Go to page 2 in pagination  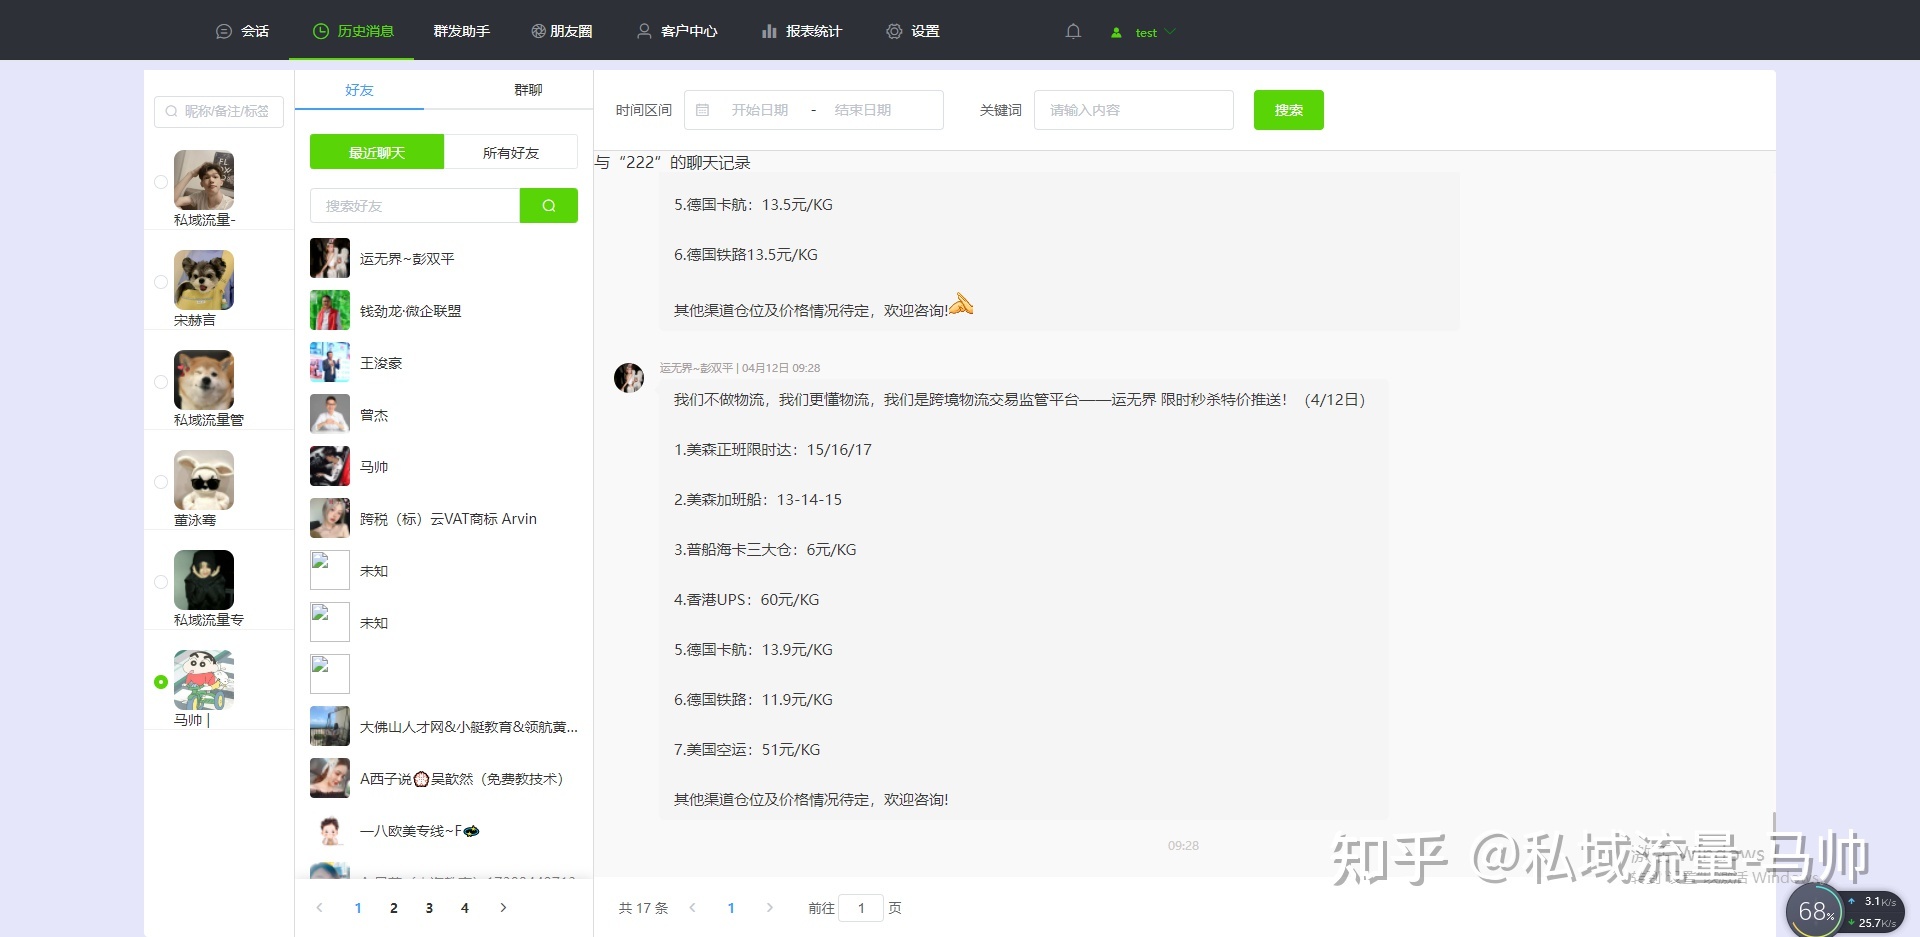(x=393, y=908)
